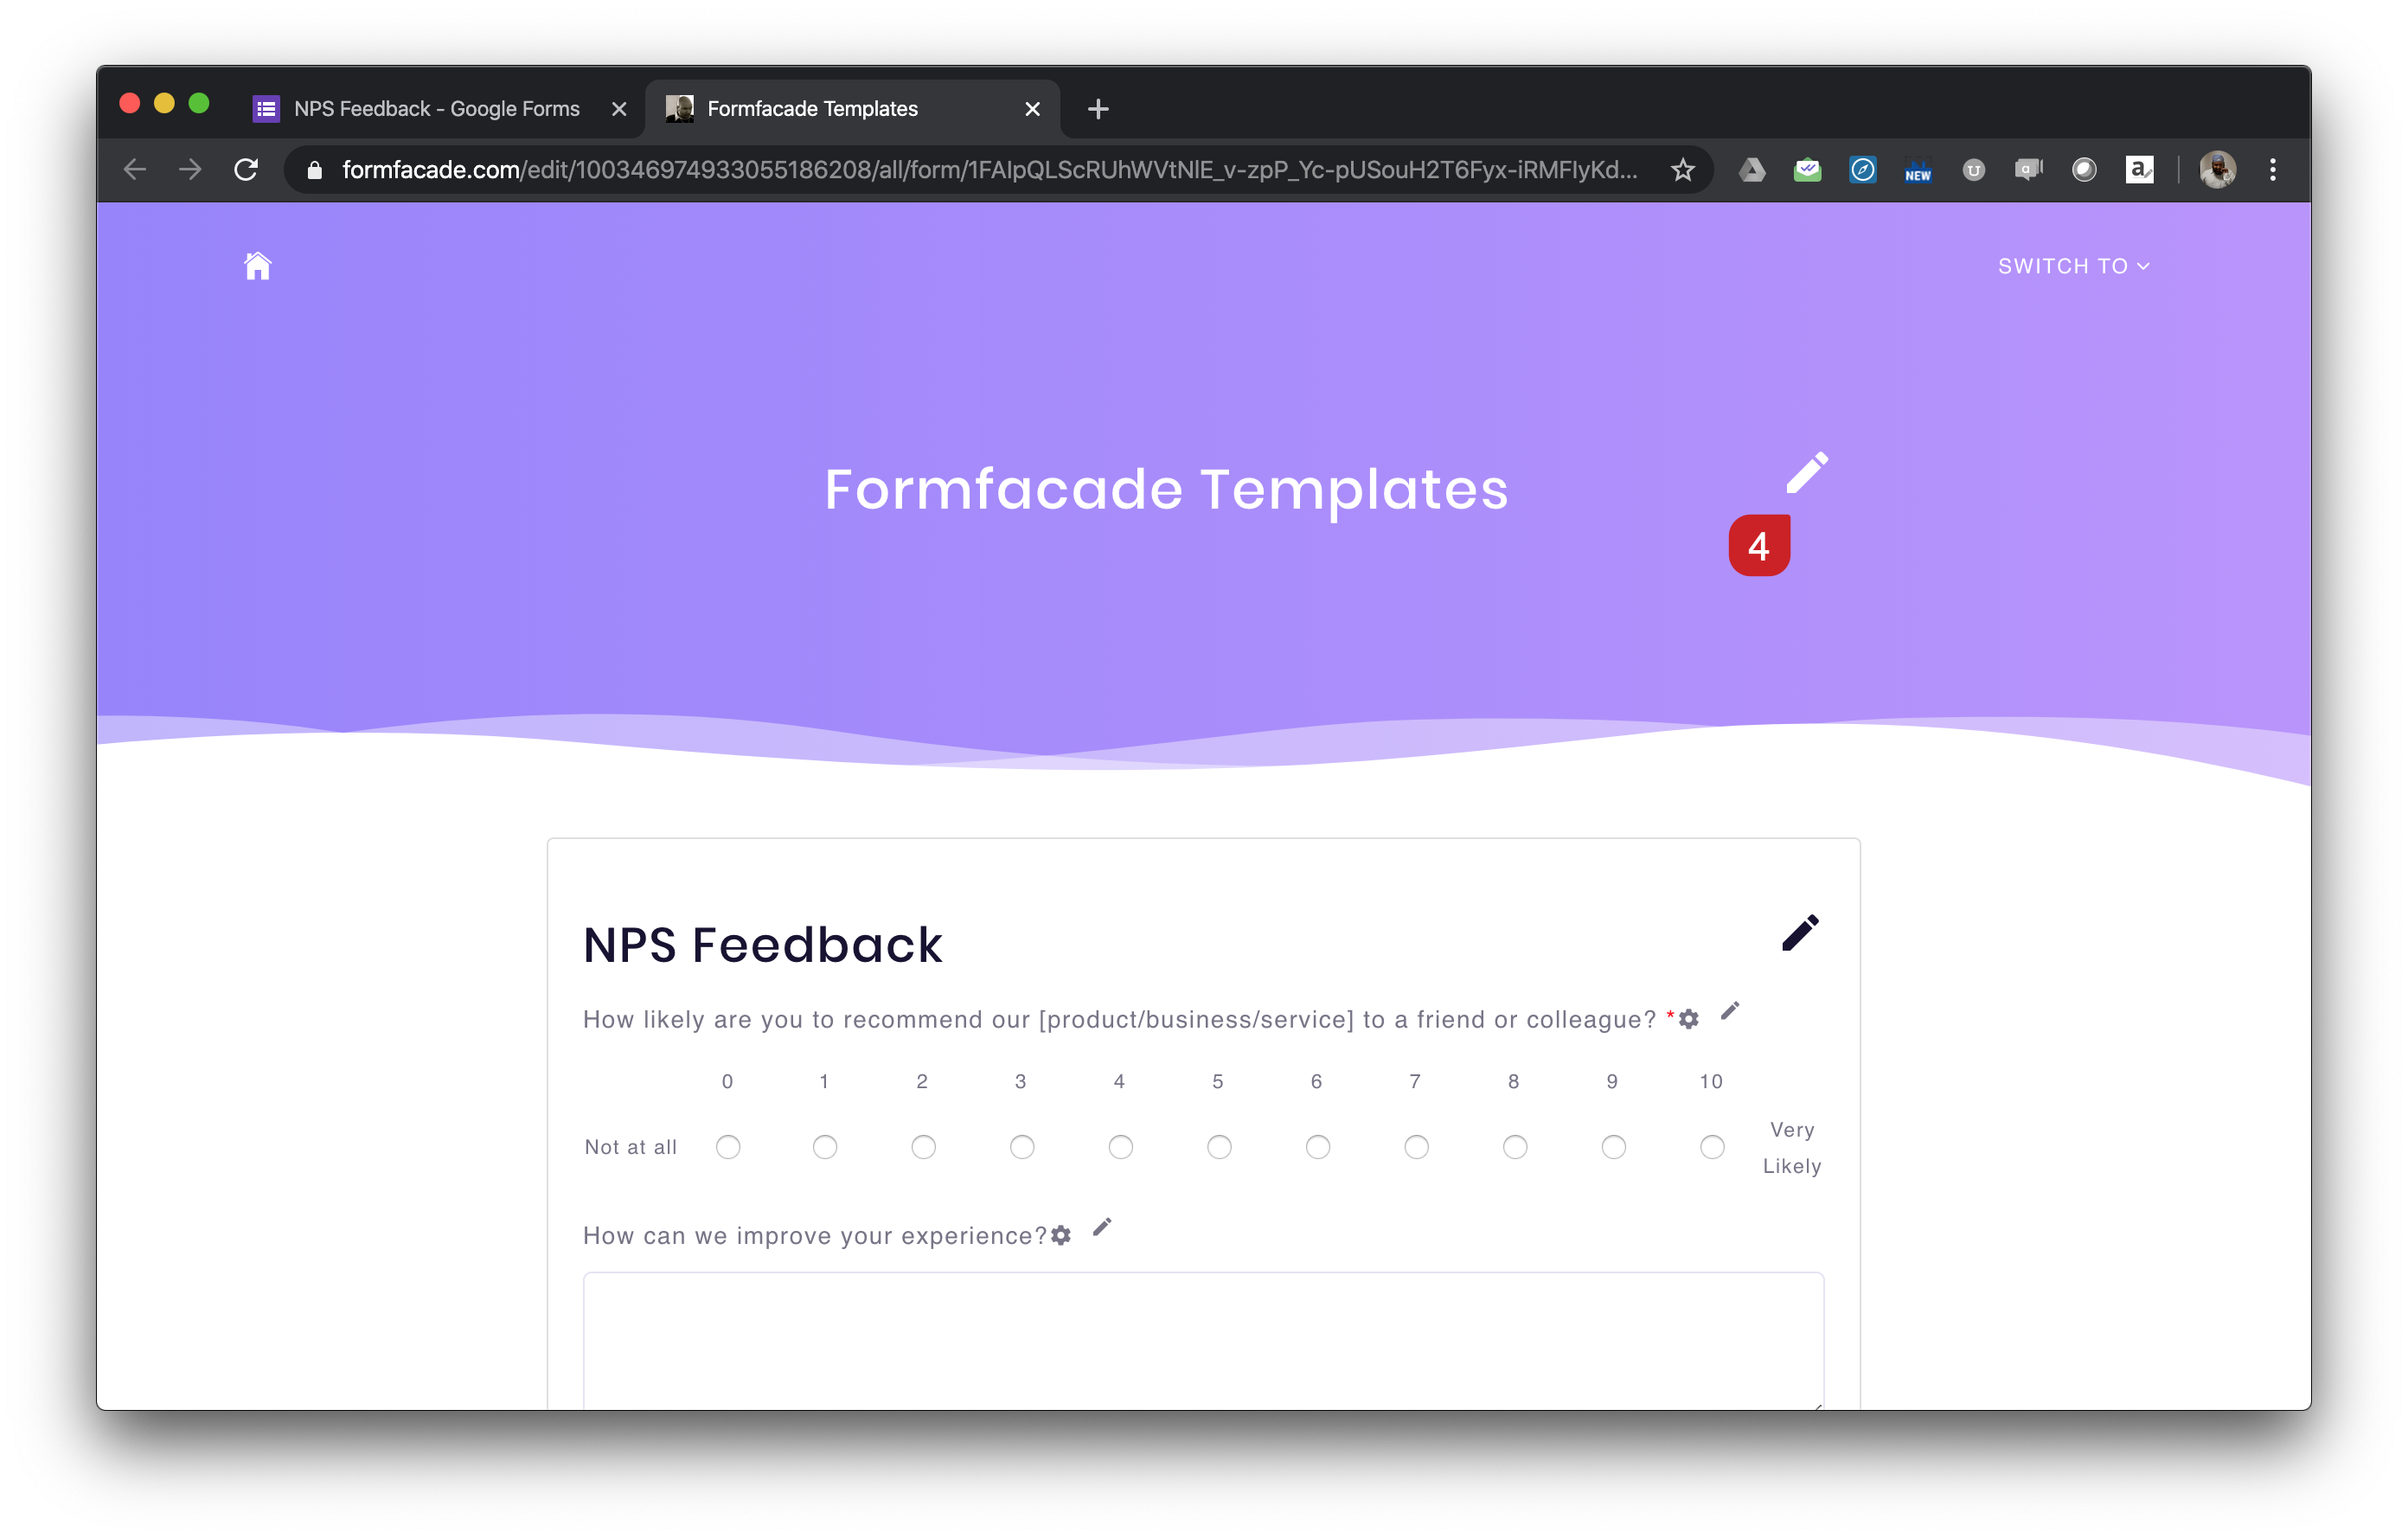Reload the current page
This screenshot has width=2408, height=1538.
click(245, 170)
